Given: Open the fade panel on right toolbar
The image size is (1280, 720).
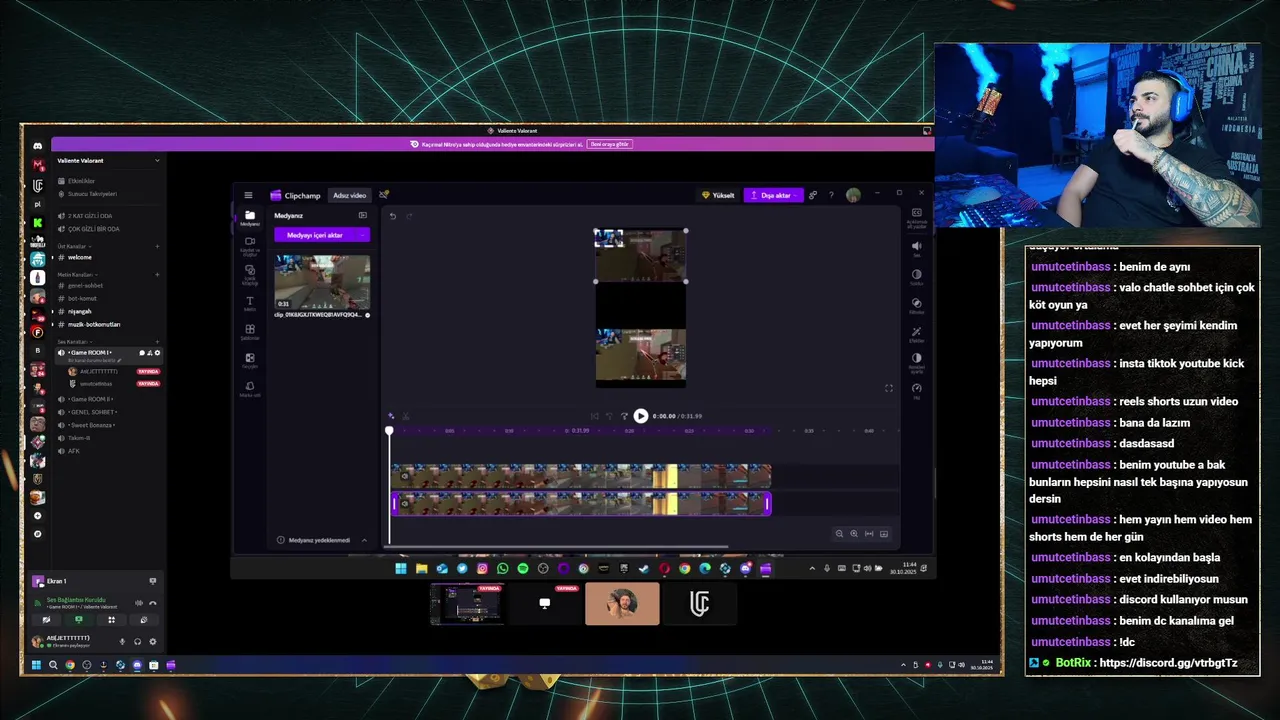Looking at the screenshot, I should (916, 276).
